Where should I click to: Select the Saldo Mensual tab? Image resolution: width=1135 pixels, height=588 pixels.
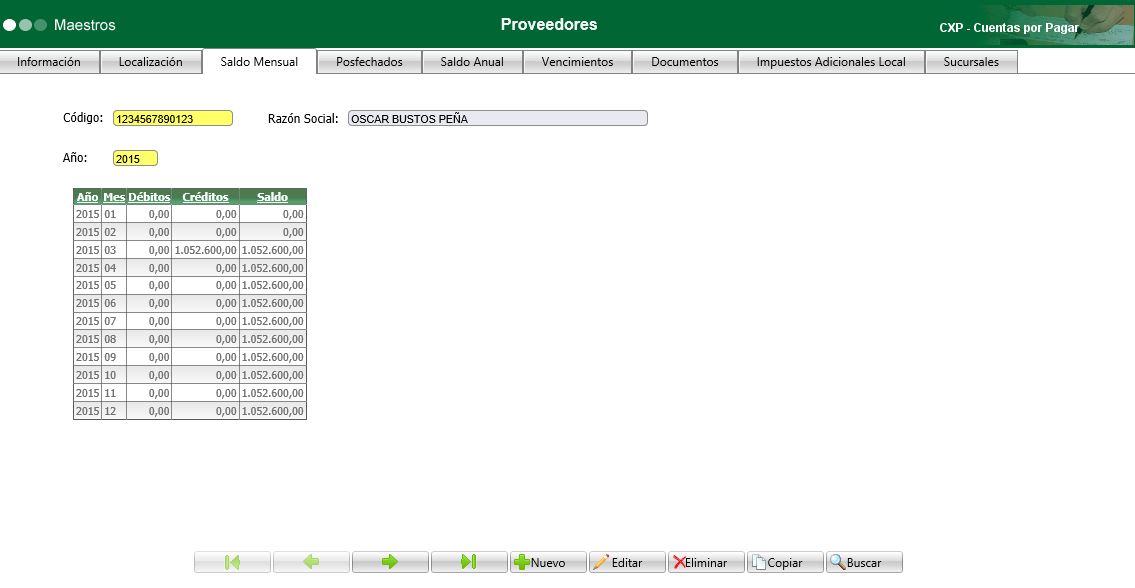[259, 62]
